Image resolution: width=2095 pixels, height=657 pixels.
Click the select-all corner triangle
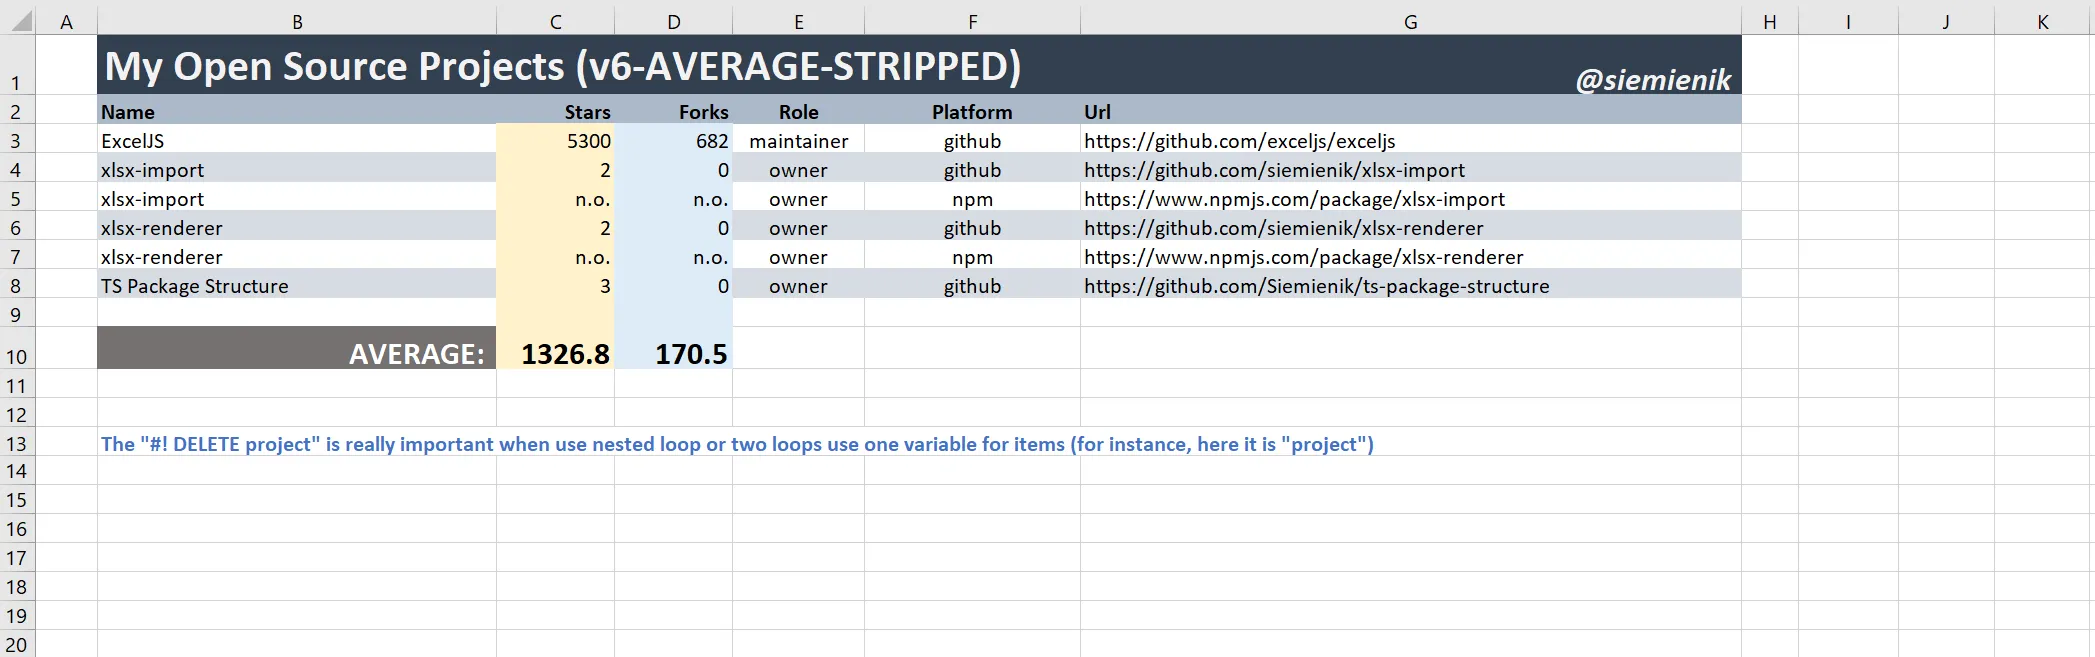[22, 21]
